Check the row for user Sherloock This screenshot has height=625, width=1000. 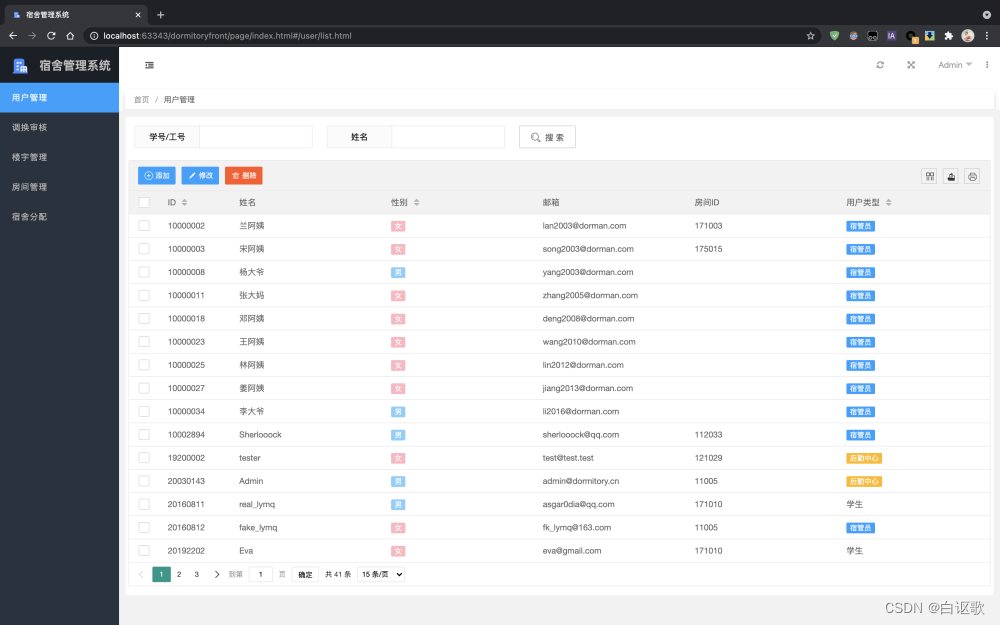point(144,434)
